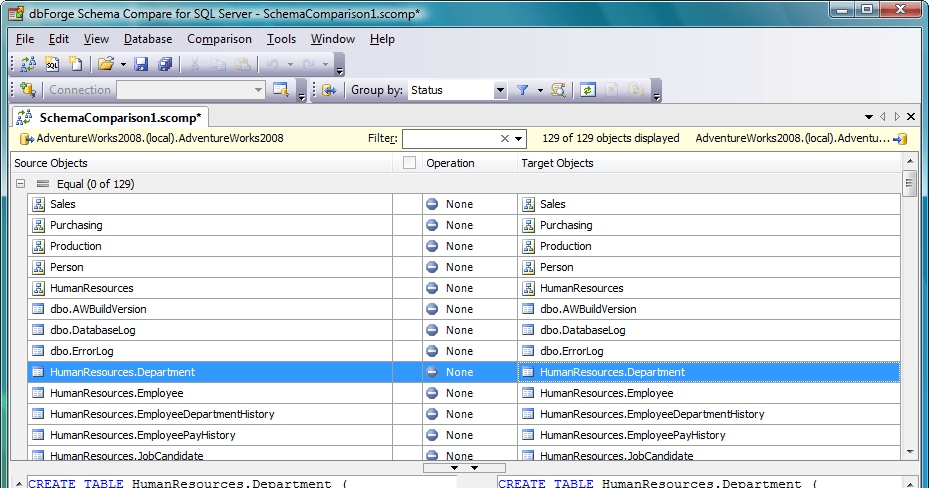Click the Save All icon
Screen dimensions: 929x488
165,64
